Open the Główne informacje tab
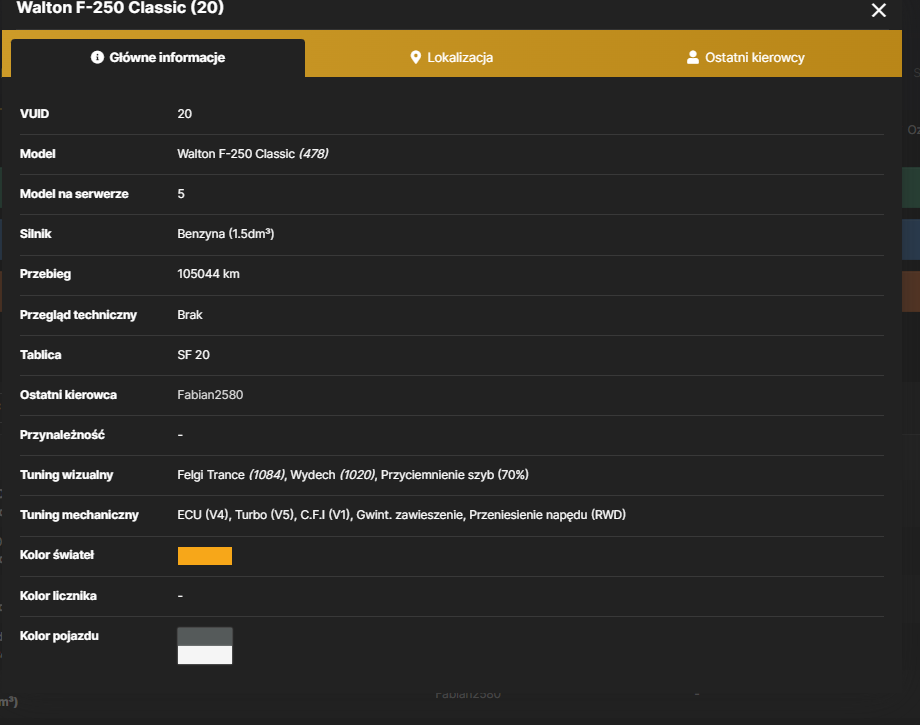The height and width of the screenshot is (725, 920). [158, 57]
